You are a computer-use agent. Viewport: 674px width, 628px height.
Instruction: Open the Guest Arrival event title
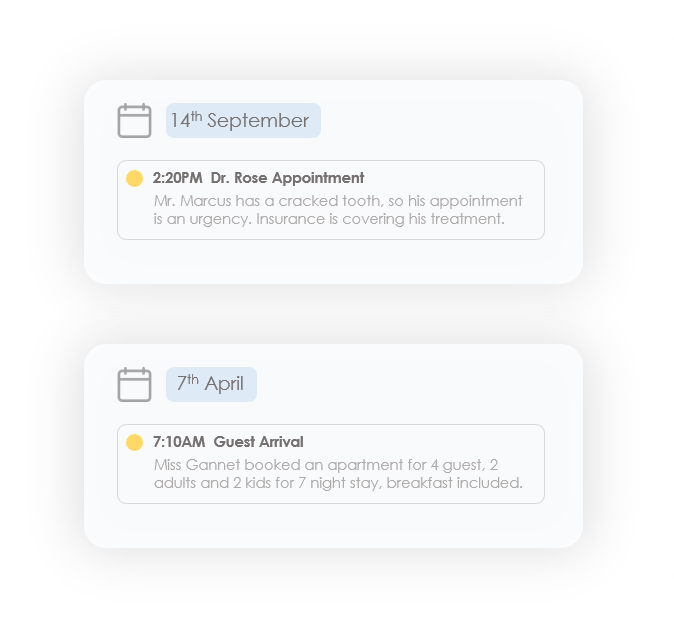coord(258,442)
